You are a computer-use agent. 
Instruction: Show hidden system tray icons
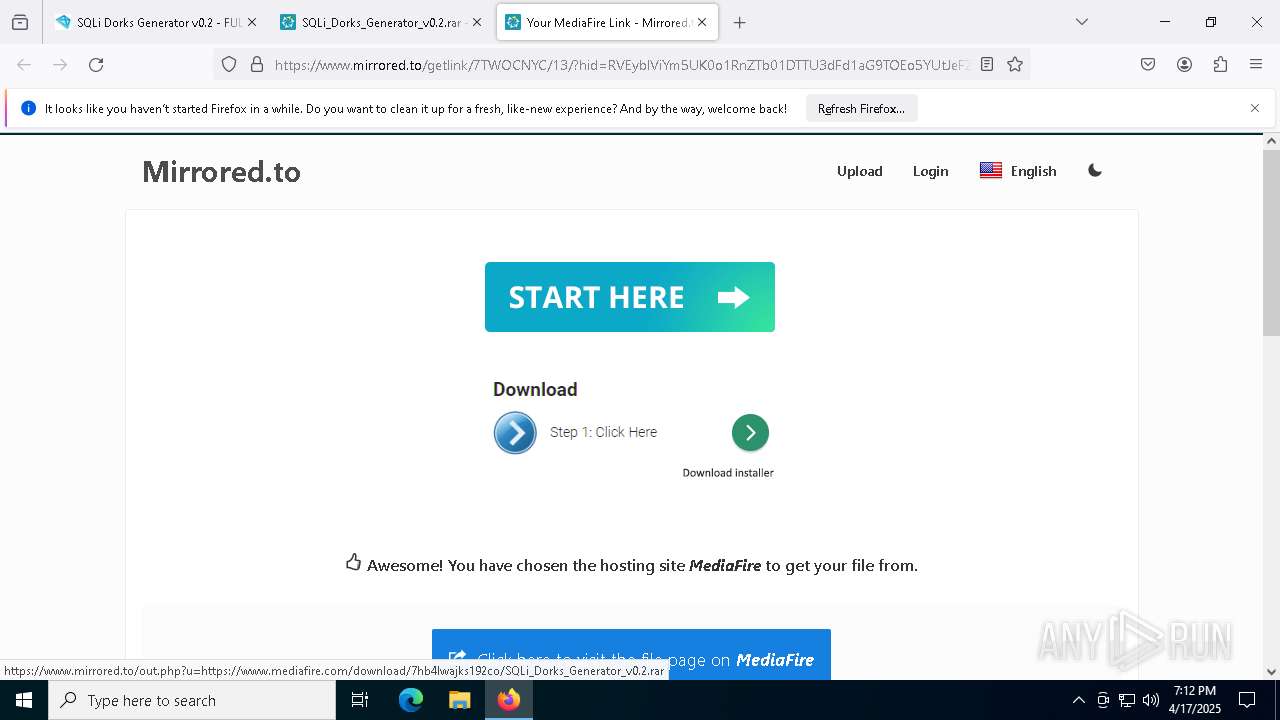tap(1078, 700)
